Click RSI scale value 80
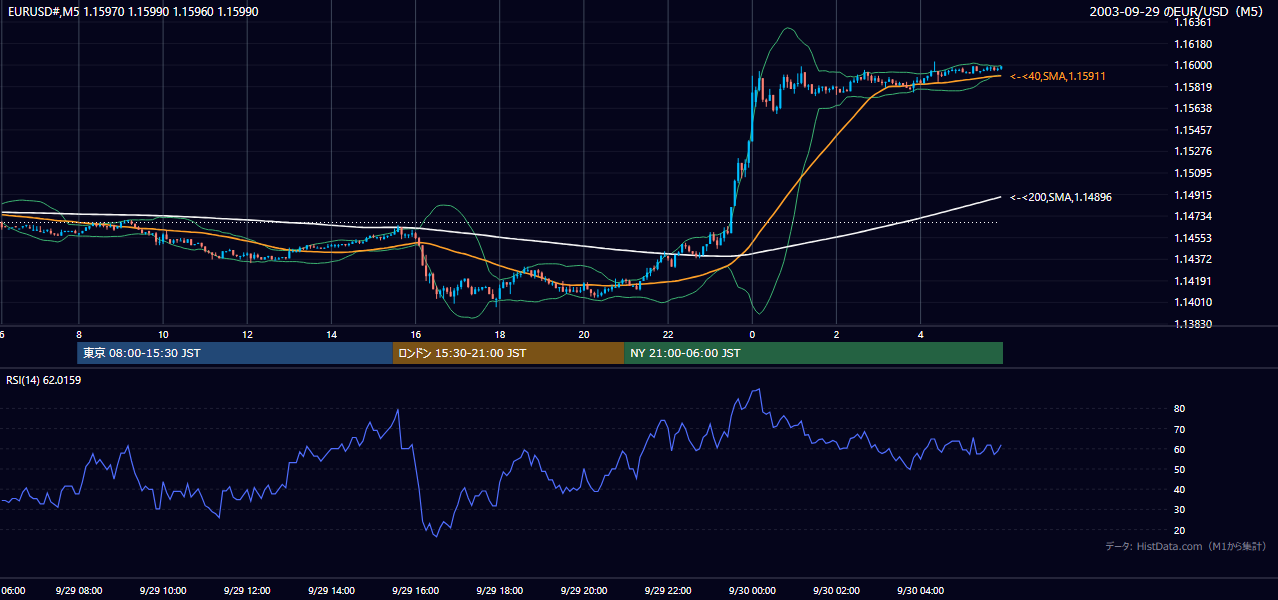The width and height of the screenshot is (1278, 600). (x=1179, y=409)
